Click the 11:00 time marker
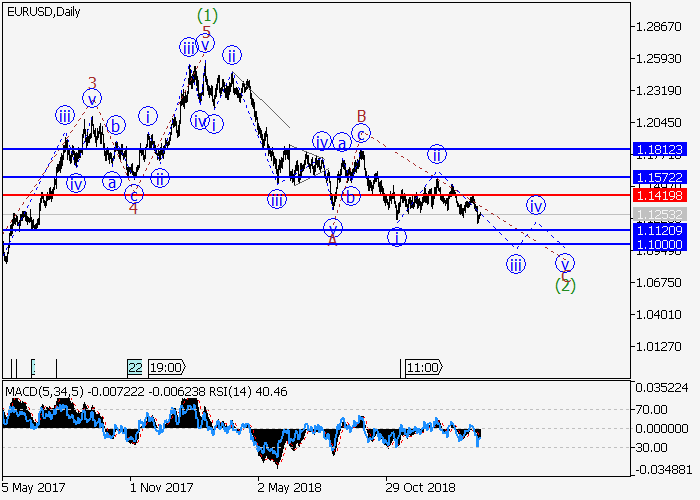 coord(423,367)
